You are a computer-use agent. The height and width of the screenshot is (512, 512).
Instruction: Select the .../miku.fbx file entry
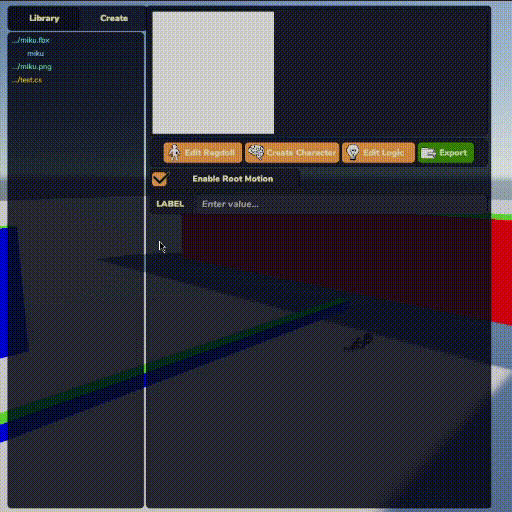click(31, 40)
